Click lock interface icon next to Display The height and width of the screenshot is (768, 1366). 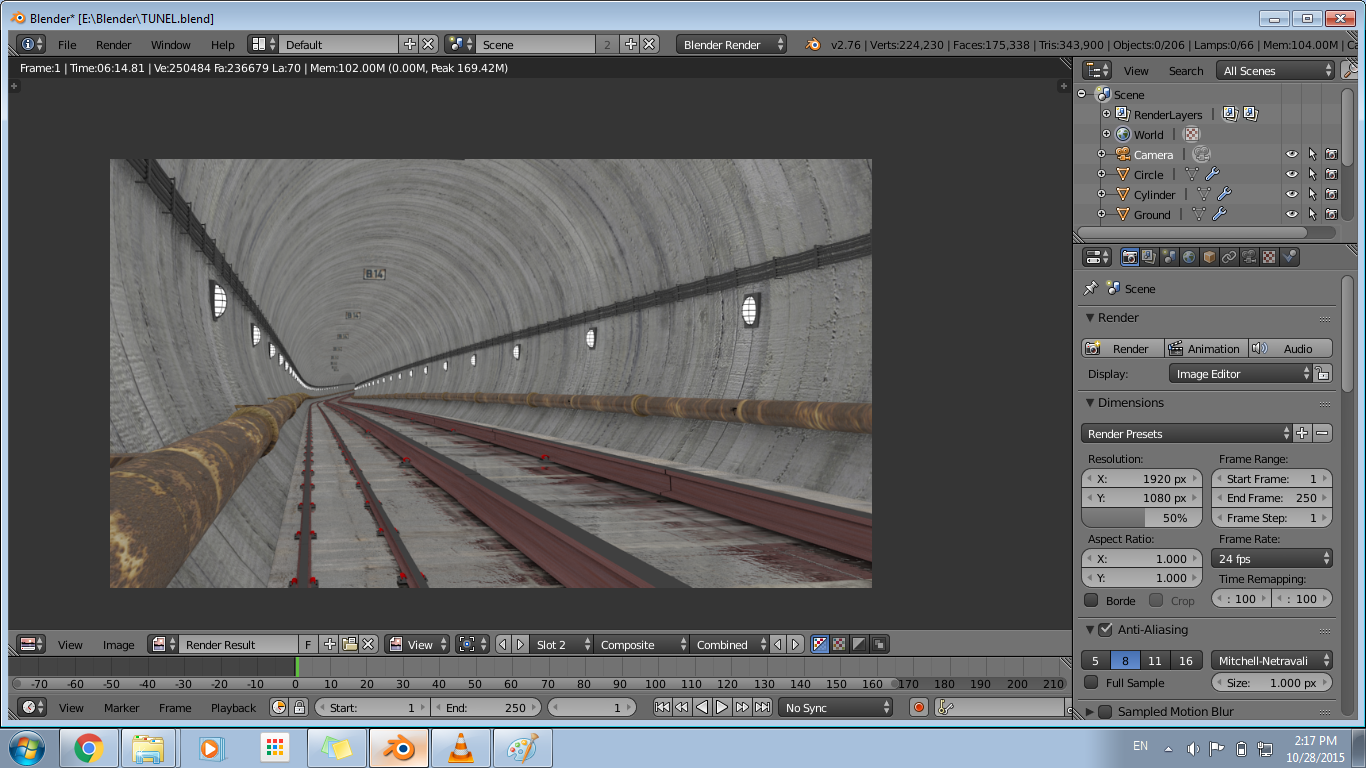click(1322, 373)
